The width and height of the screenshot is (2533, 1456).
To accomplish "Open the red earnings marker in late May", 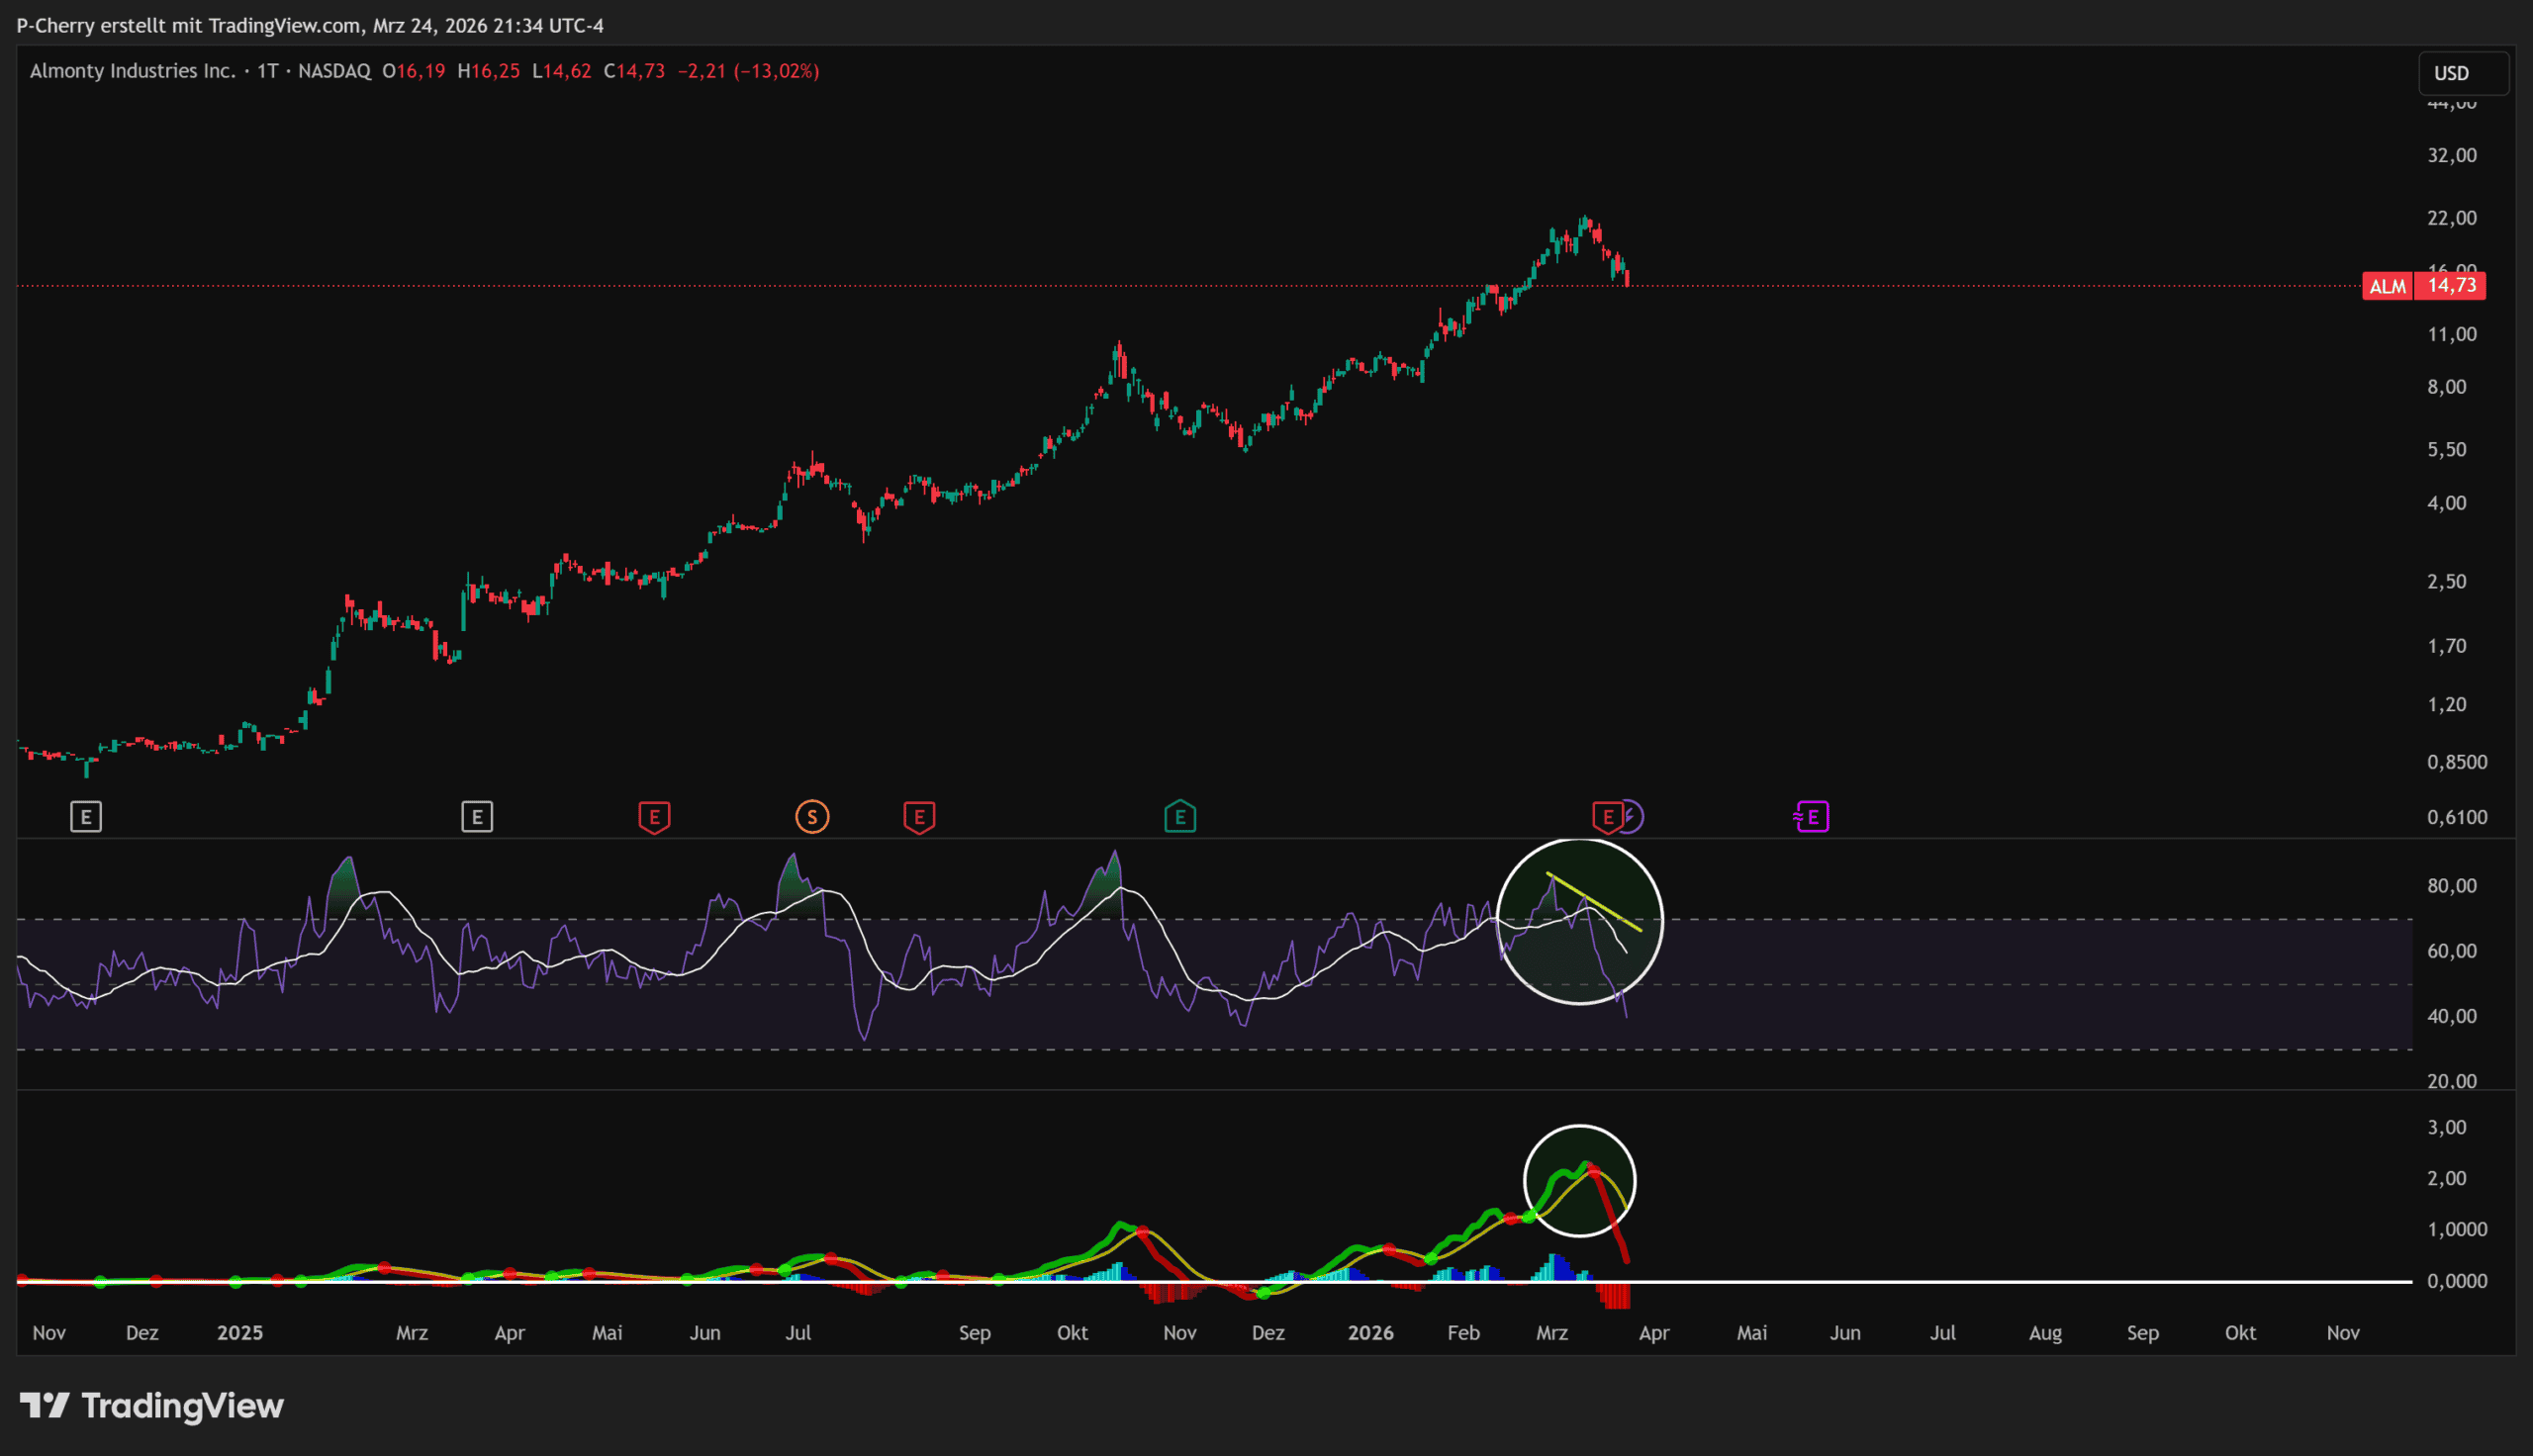I will tap(654, 817).
